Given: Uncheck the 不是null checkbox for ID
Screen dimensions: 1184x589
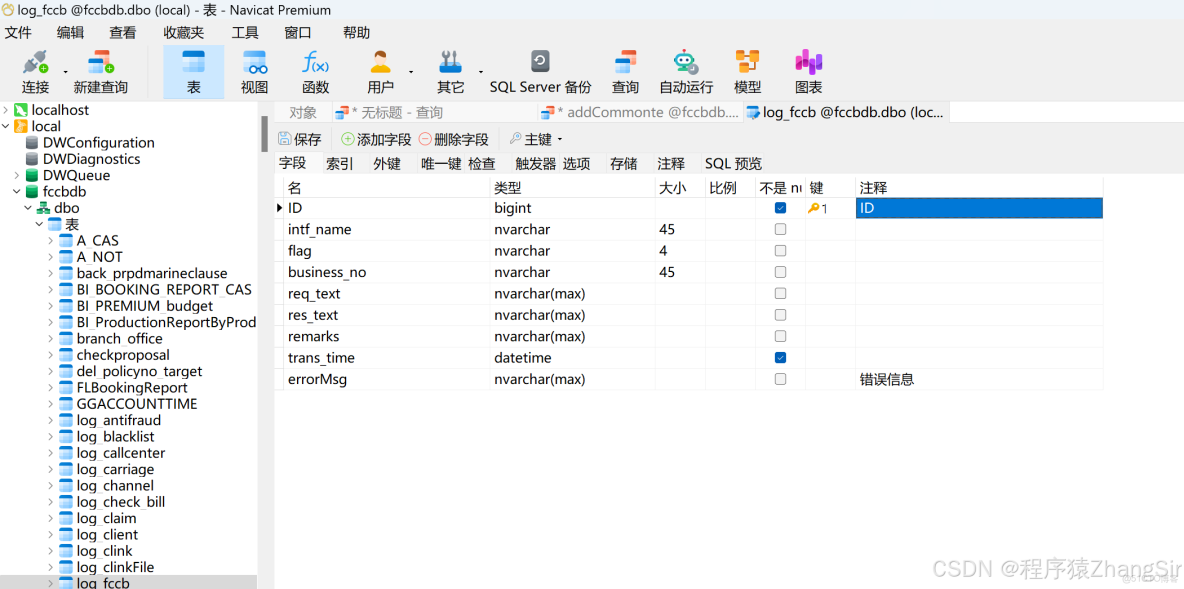Looking at the screenshot, I should pyautogui.click(x=781, y=207).
